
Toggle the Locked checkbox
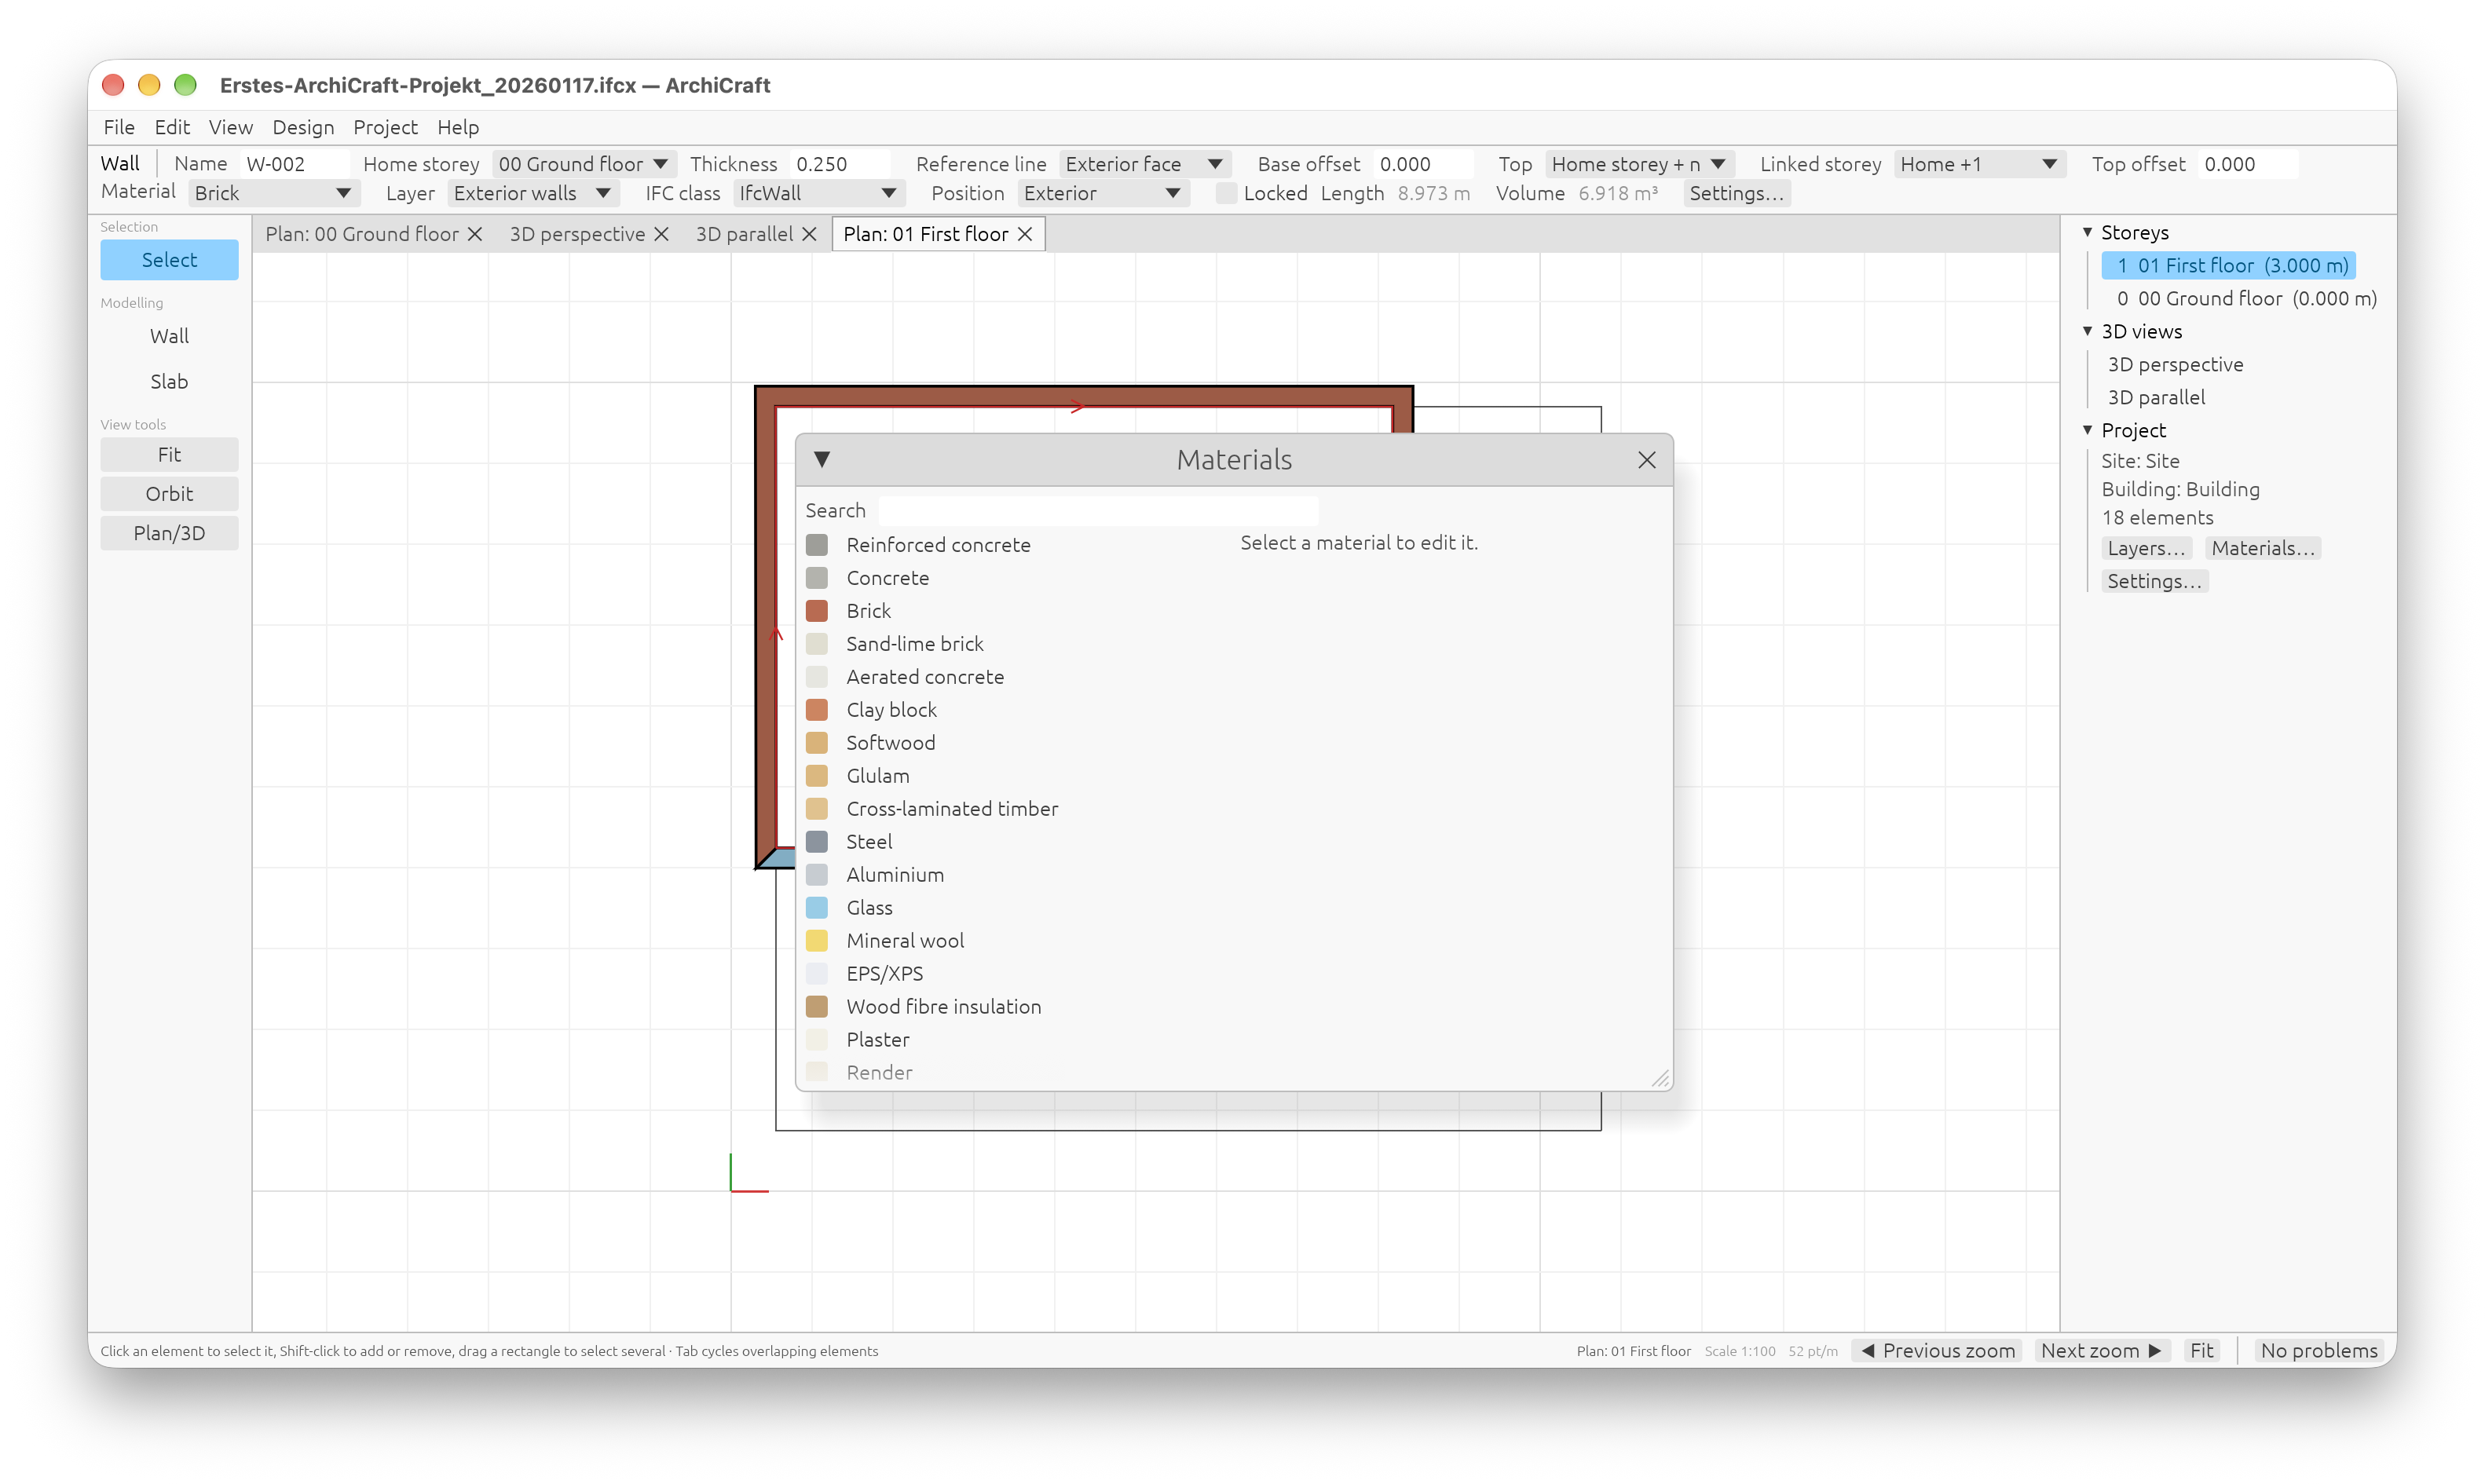click(1226, 194)
